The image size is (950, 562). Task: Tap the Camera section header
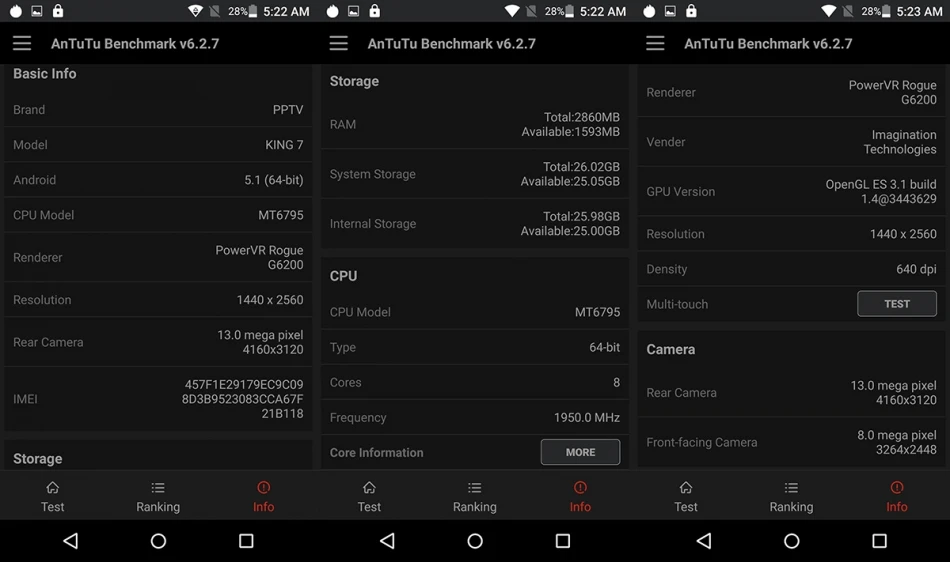671,349
